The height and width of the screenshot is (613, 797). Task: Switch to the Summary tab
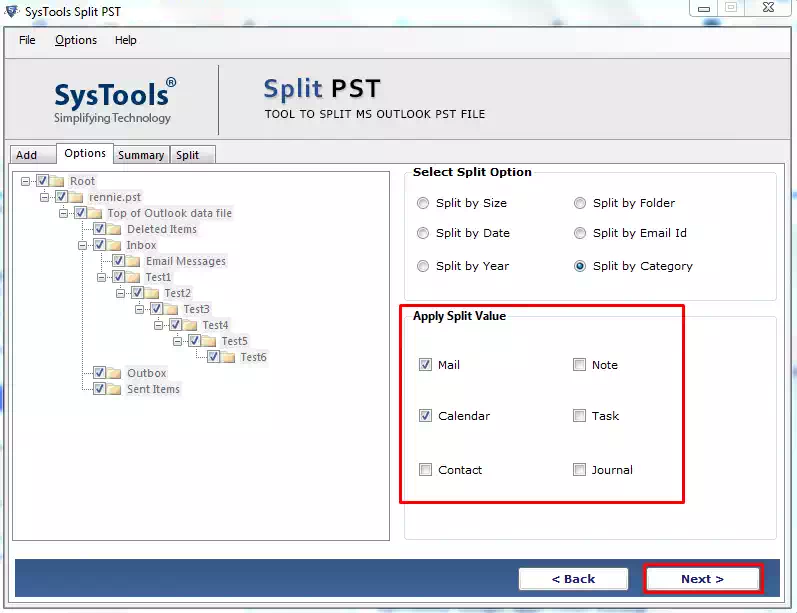pos(141,155)
